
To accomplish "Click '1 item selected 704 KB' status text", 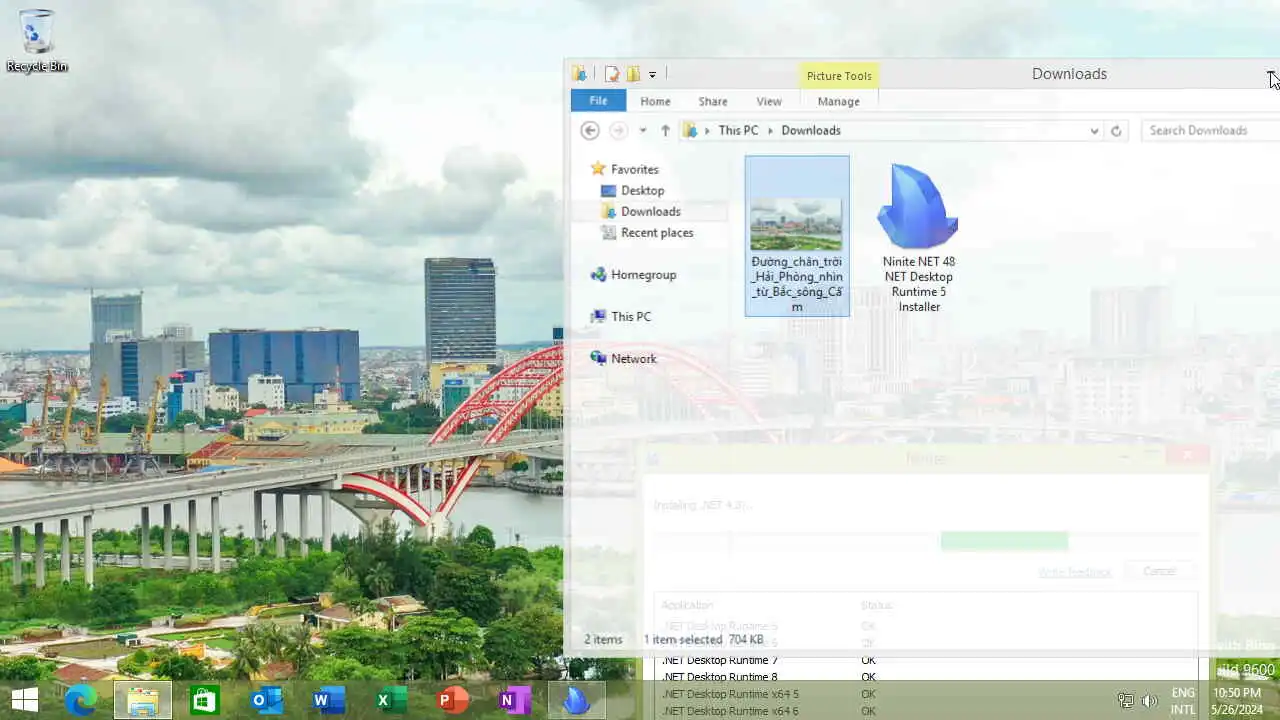I will coord(703,639).
